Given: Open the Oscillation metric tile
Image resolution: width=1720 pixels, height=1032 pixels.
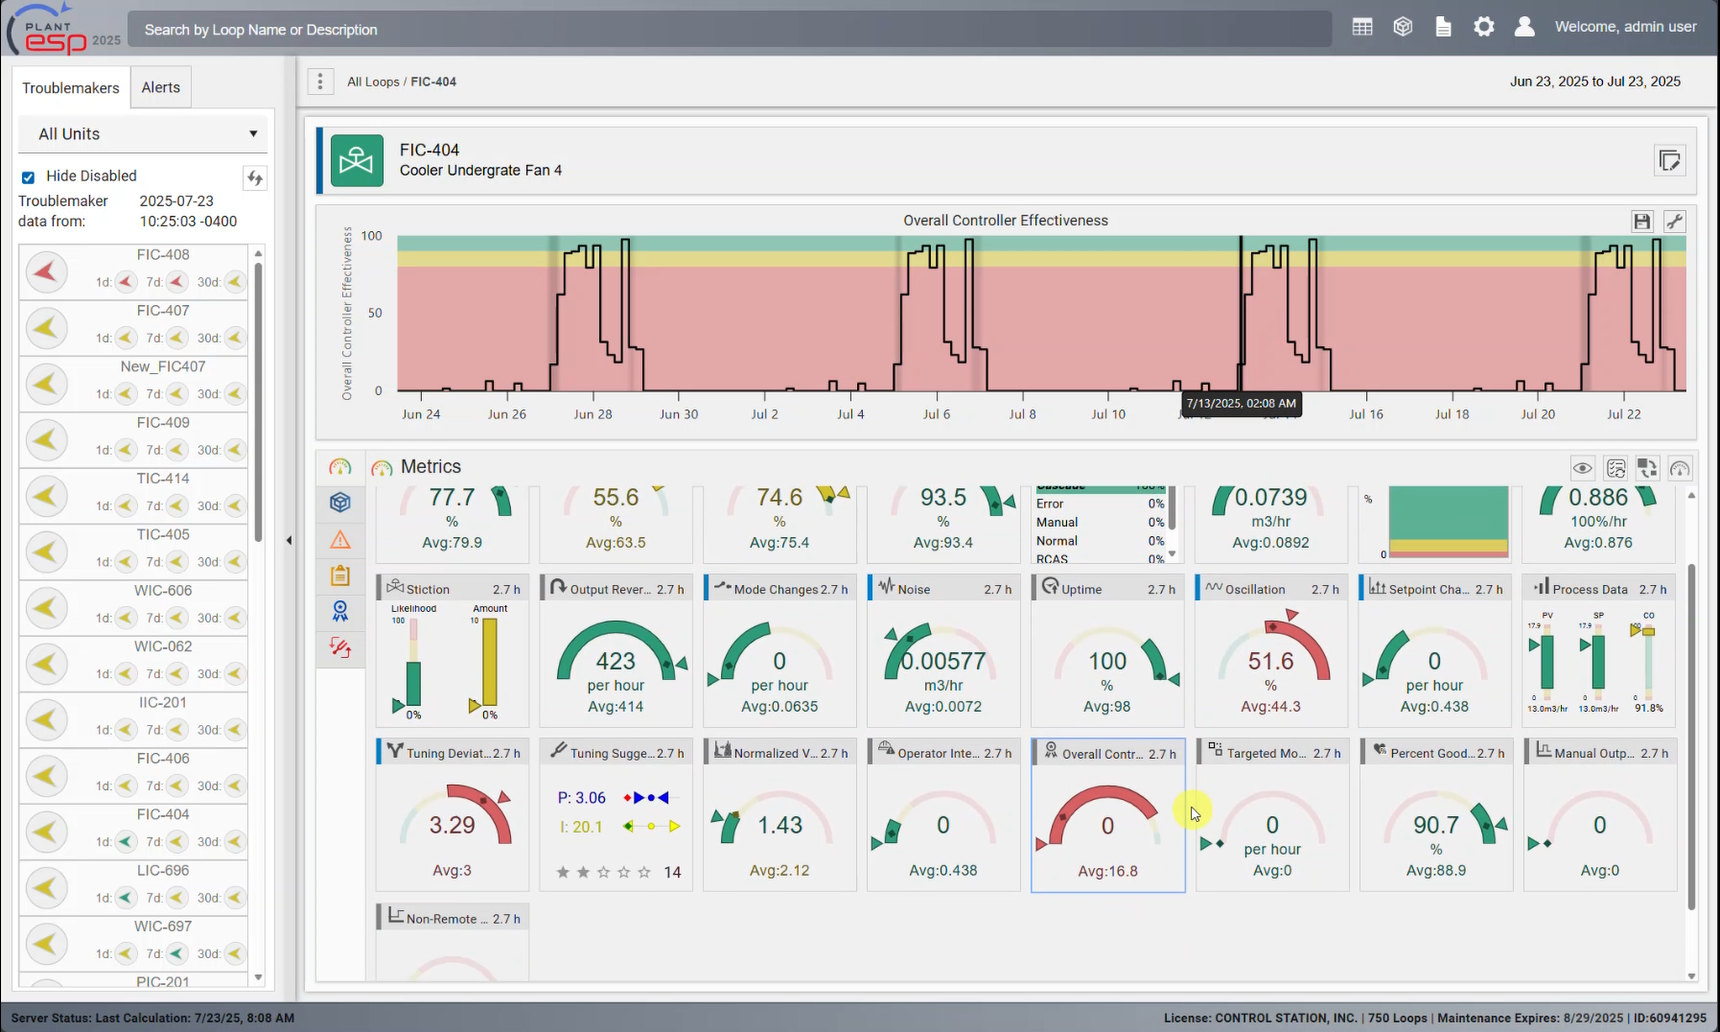Looking at the screenshot, I should point(1271,650).
